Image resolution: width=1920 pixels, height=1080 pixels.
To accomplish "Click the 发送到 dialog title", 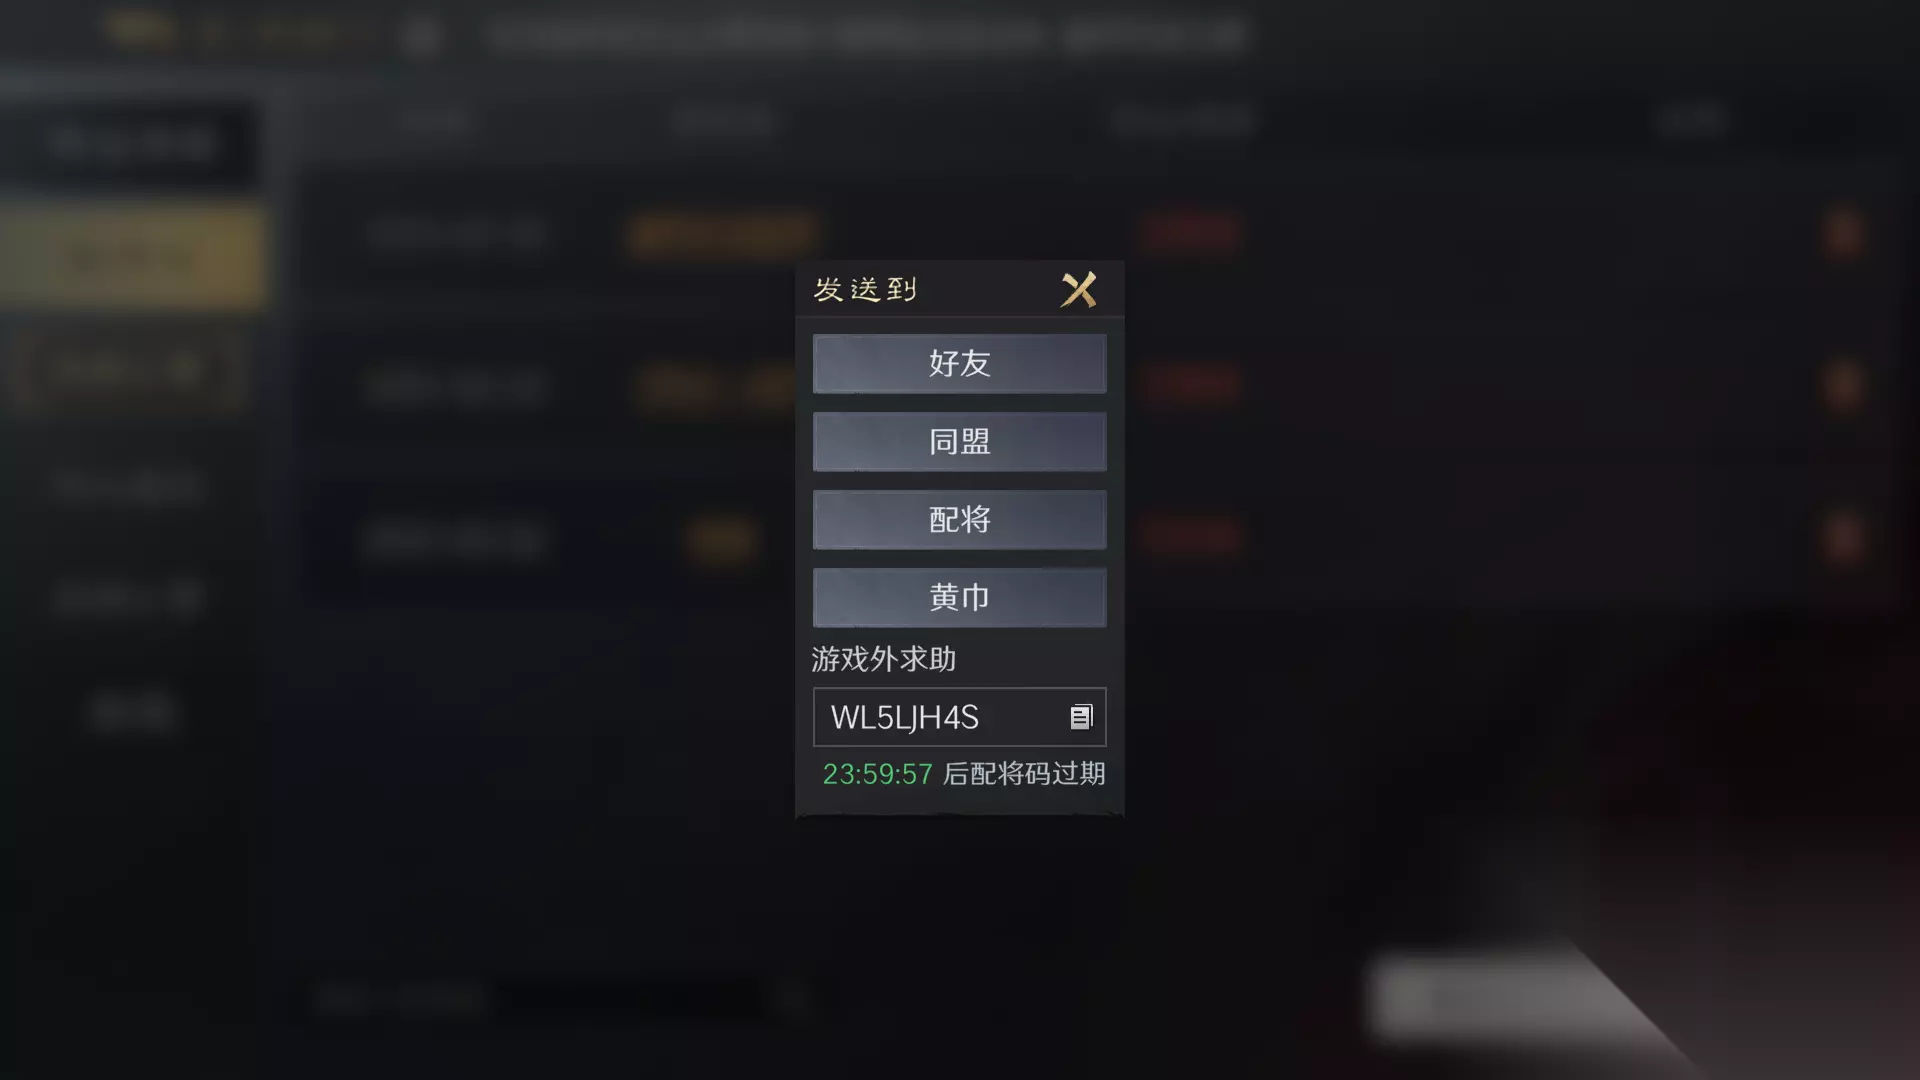I will (x=865, y=290).
